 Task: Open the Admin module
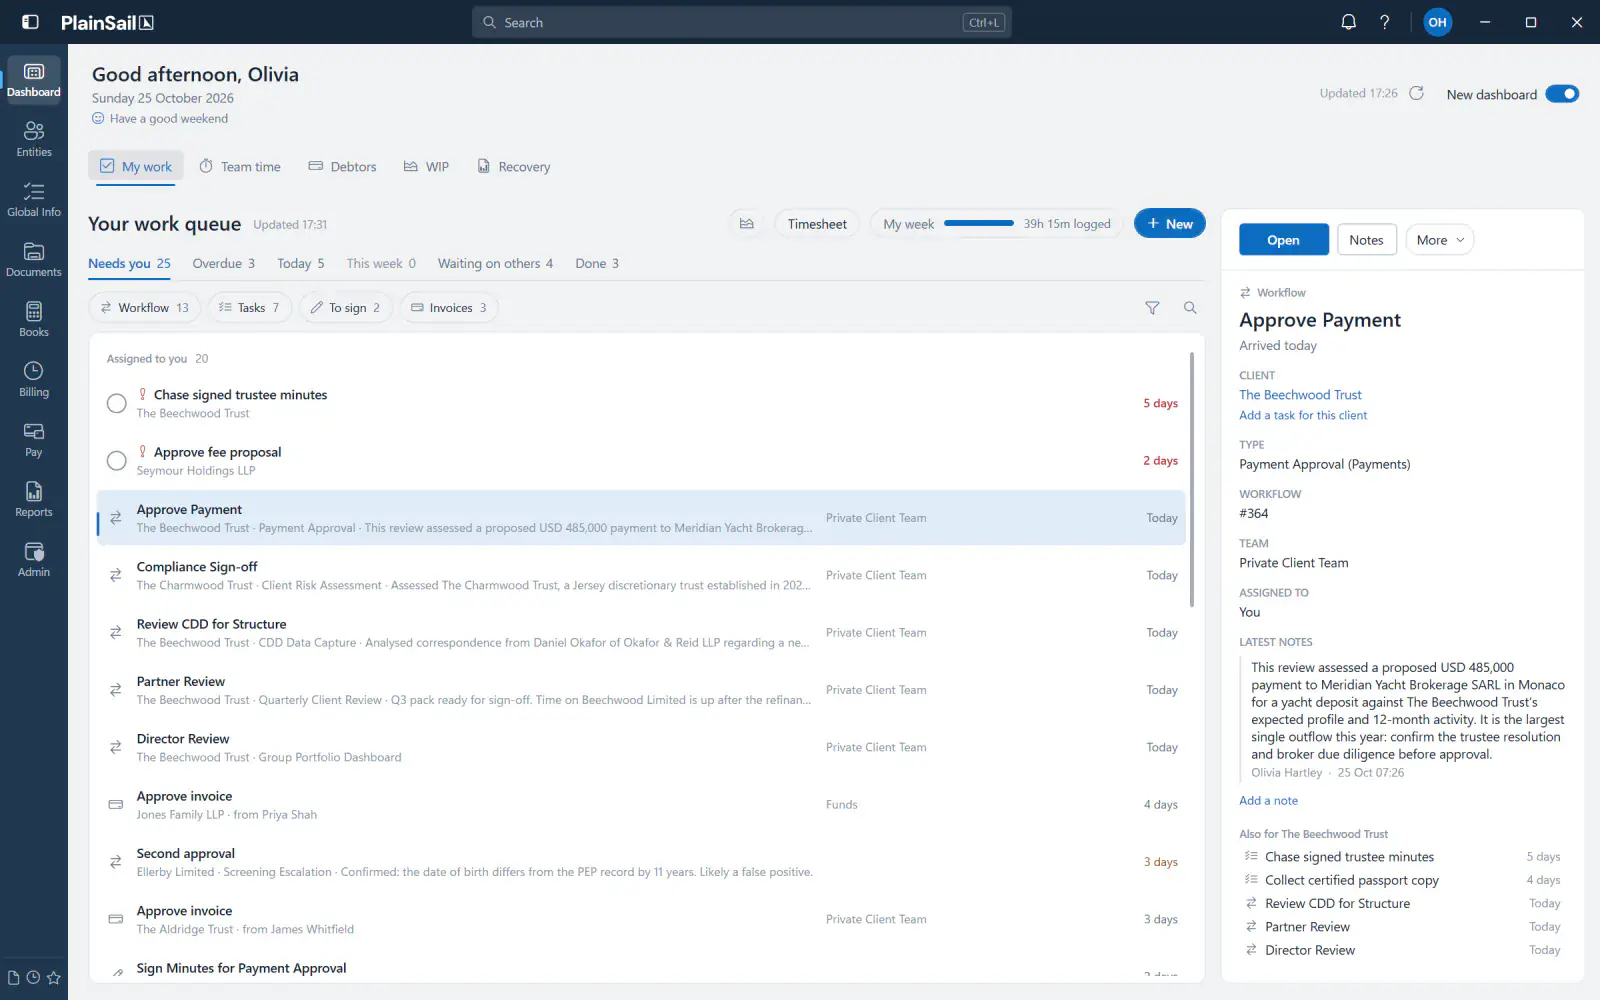pyautogui.click(x=34, y=559)
